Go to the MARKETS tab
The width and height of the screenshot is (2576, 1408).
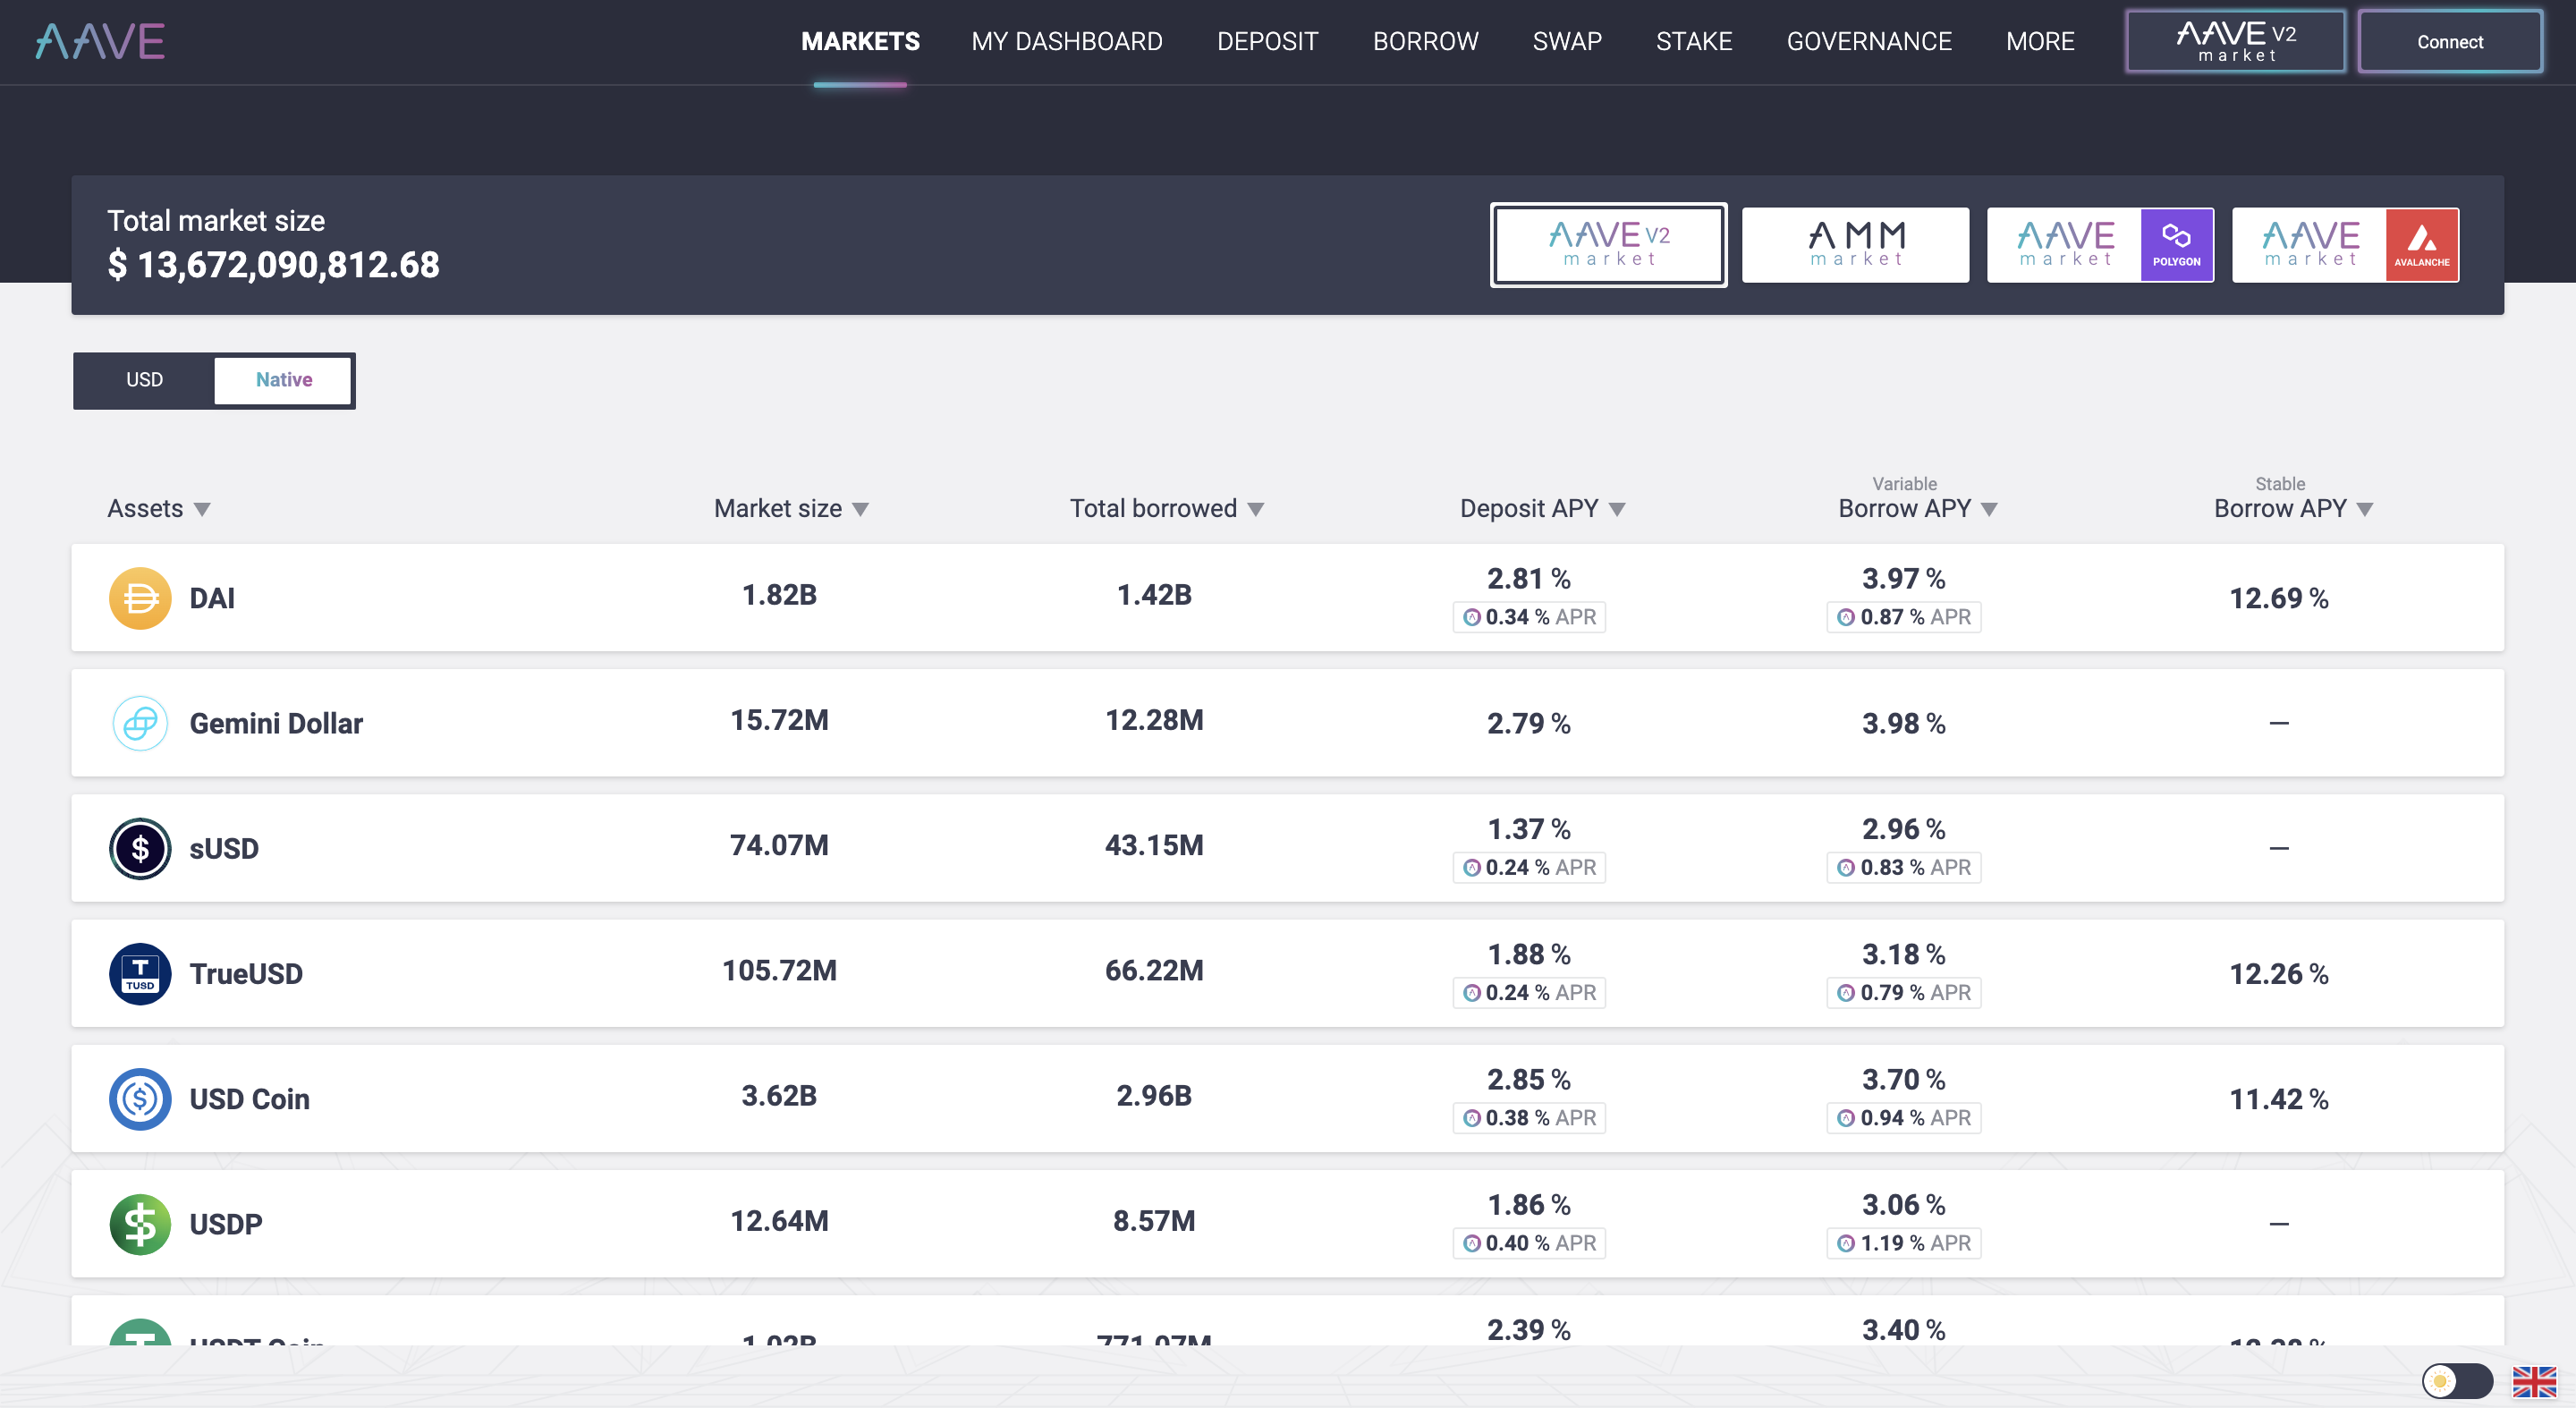tap(860, 42)
